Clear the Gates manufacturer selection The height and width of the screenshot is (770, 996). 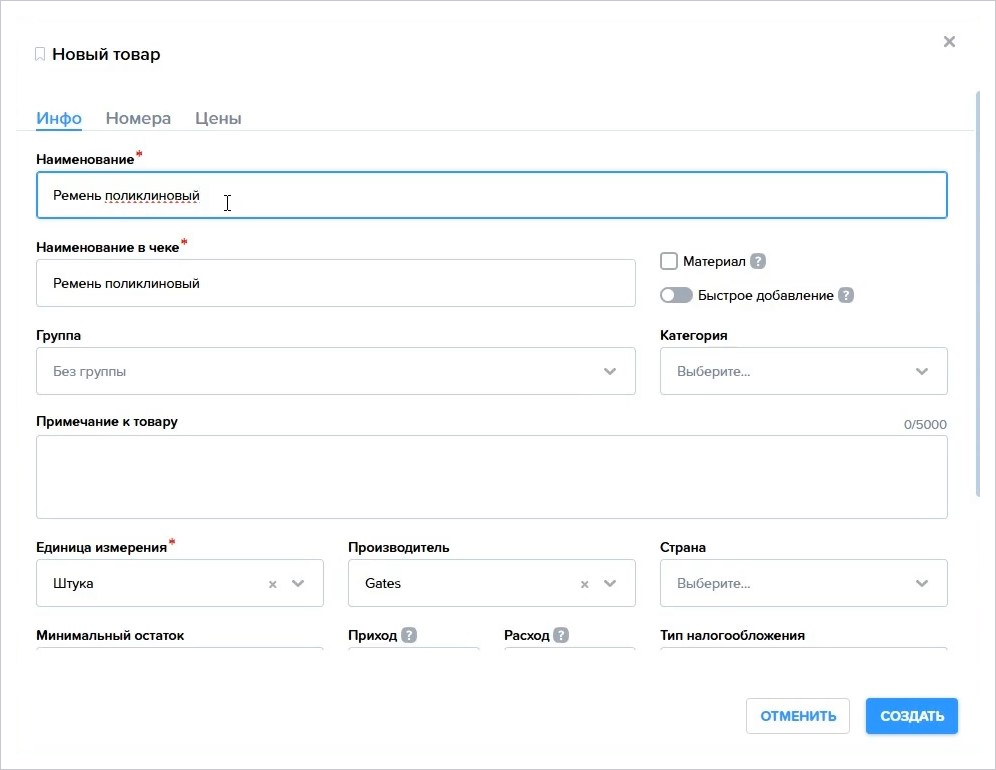pos(584,584)
